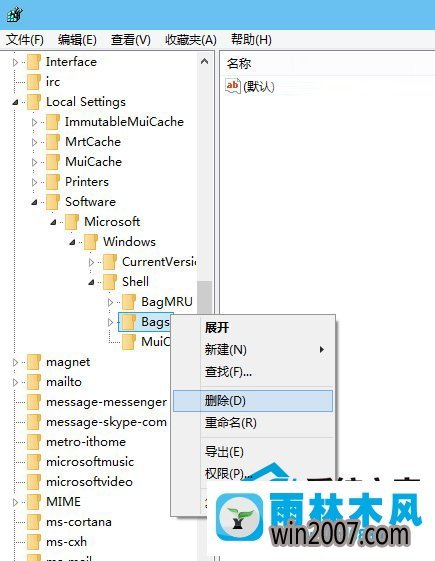Expand the MIME key
The image size is (435, 561).
coord(15,502)
